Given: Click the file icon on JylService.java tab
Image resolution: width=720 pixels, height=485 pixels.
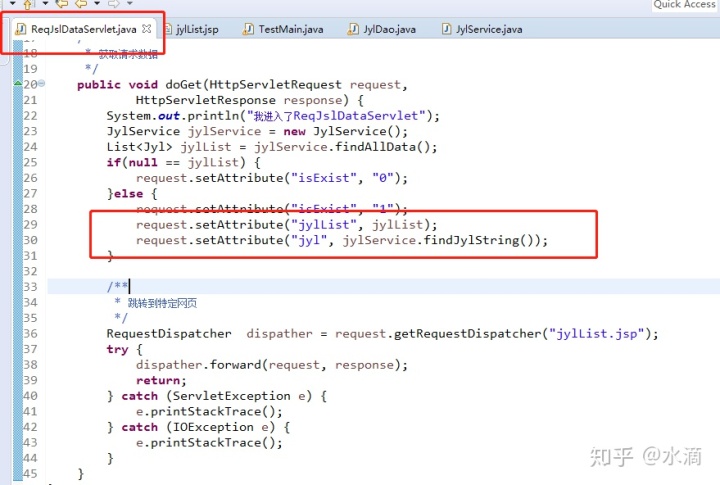Looking at the screenshot, I should 446,29.
